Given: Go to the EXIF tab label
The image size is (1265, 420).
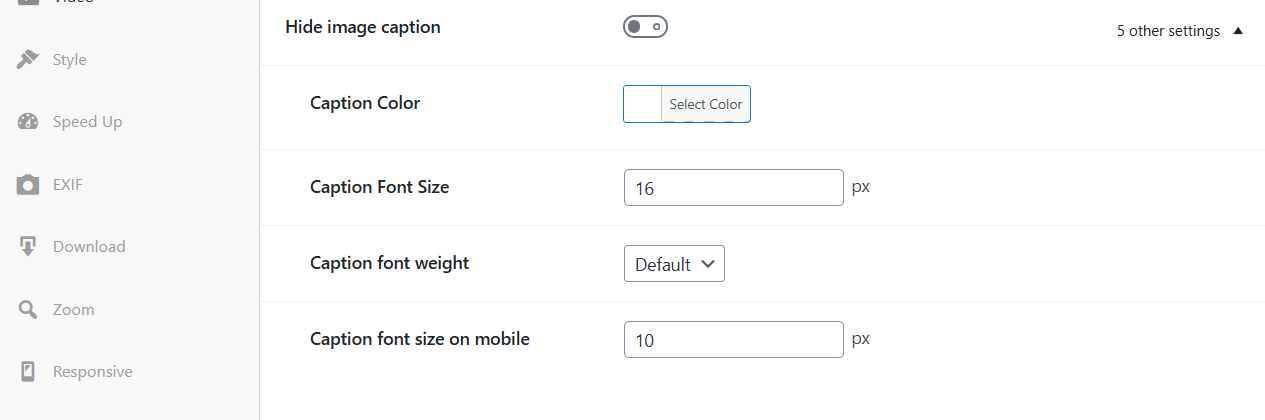Looking at the screenshot, I should [x=68, y=185].
